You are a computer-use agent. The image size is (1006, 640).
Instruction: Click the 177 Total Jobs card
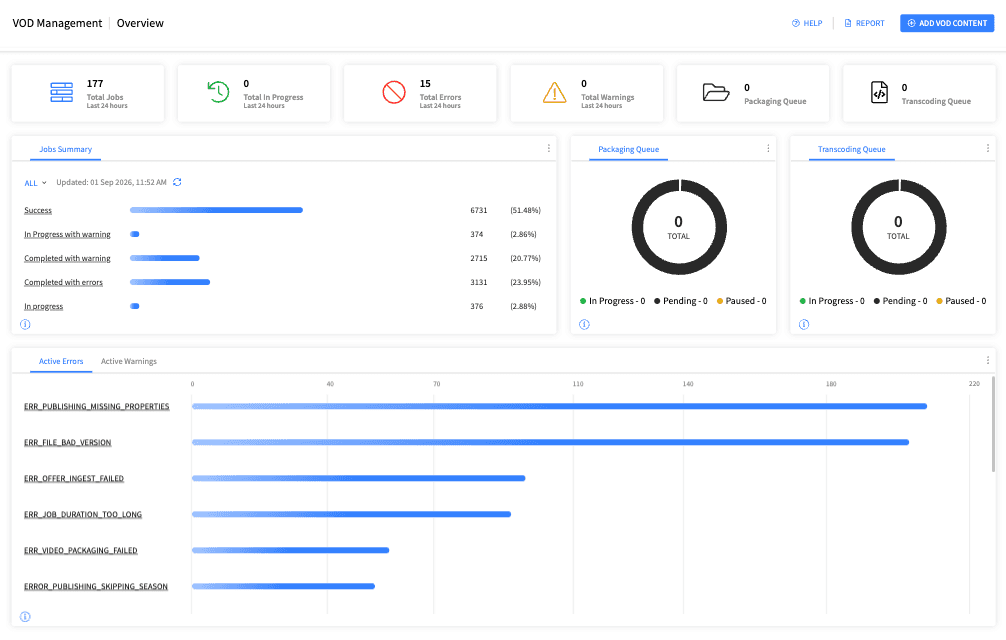(x=88, y=93)
